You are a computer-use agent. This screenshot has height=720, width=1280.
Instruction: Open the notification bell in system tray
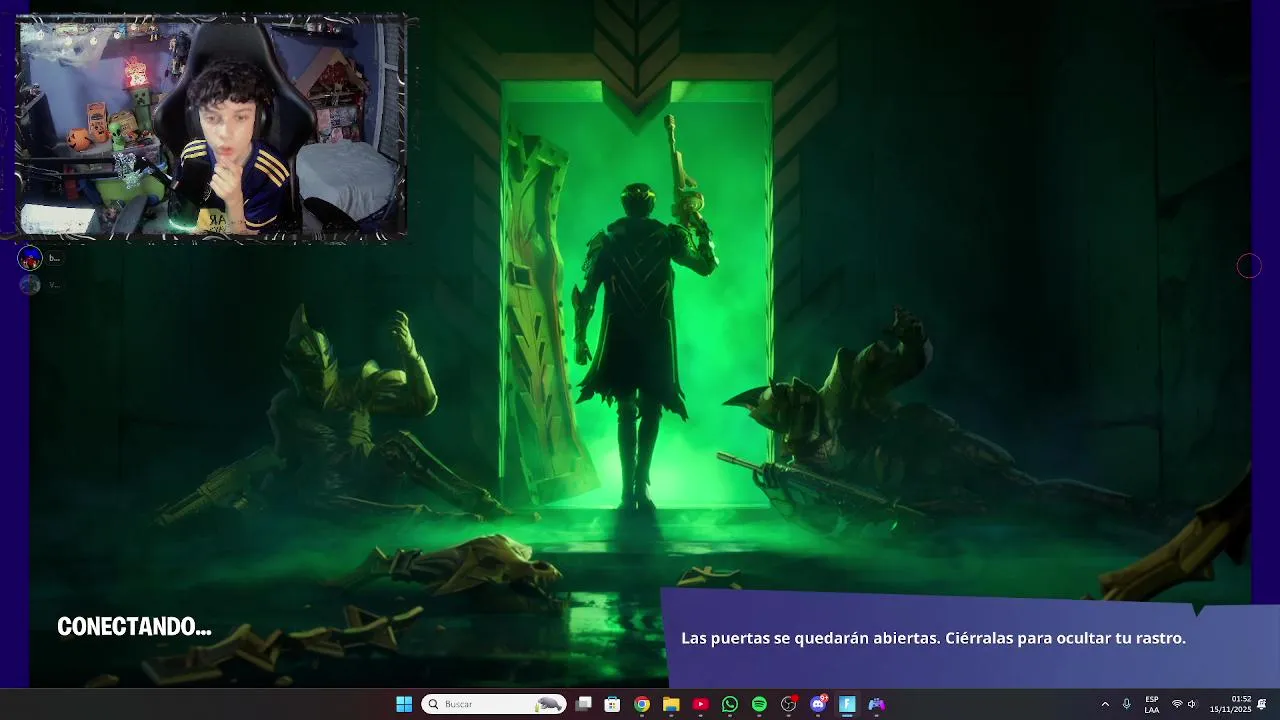(x=1262, y=704)
